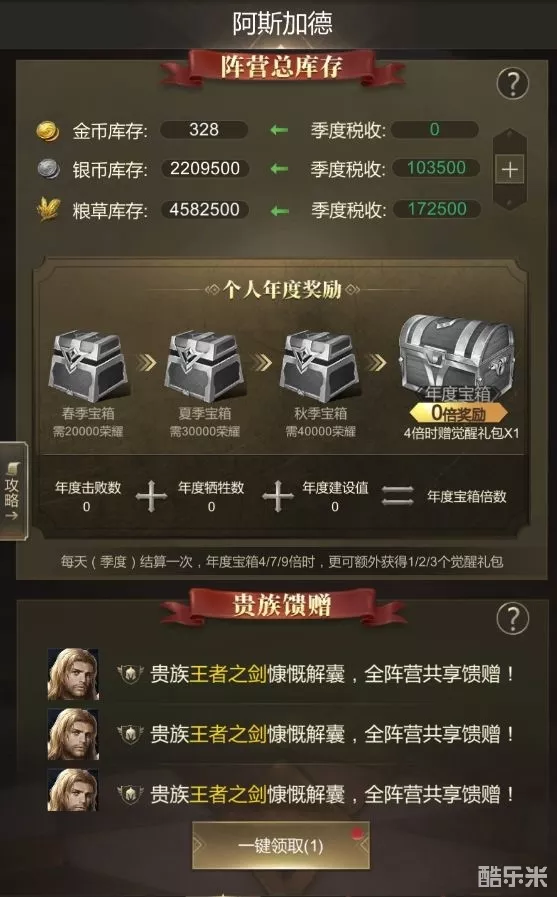Screen dimensions: 557x897
Task: Click 一键领取(1) button
Action: tap(280, 846)
